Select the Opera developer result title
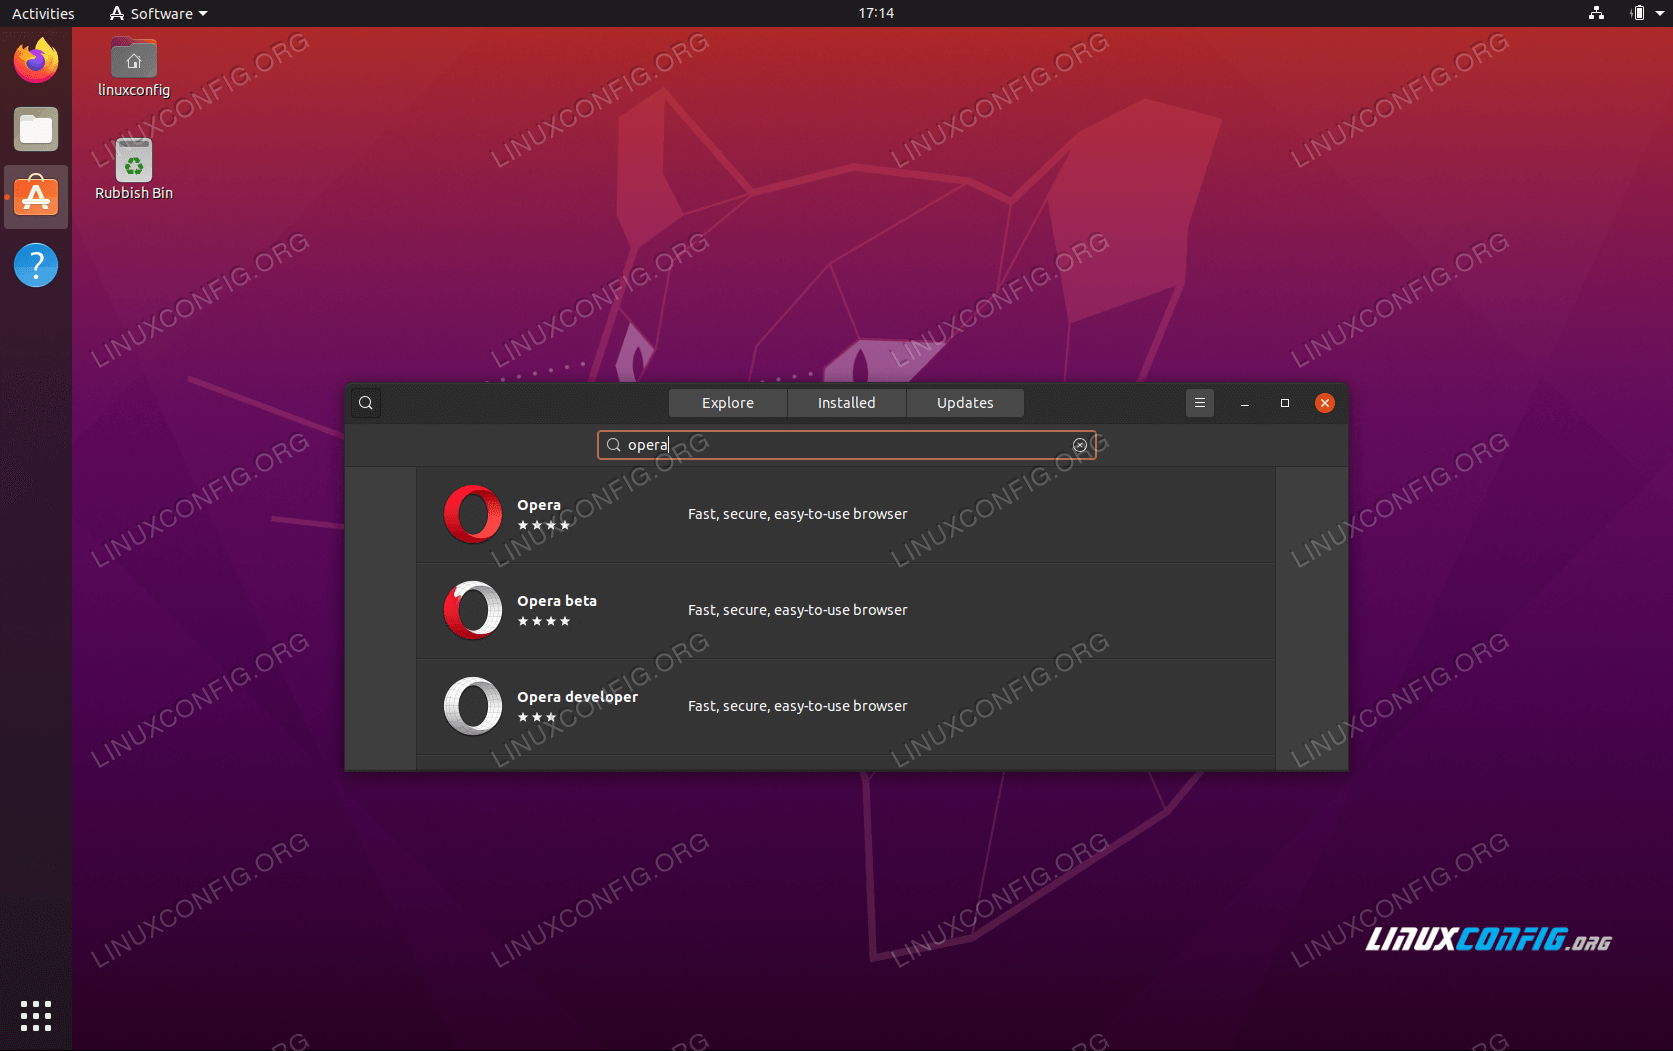 (x=577, y=697)
